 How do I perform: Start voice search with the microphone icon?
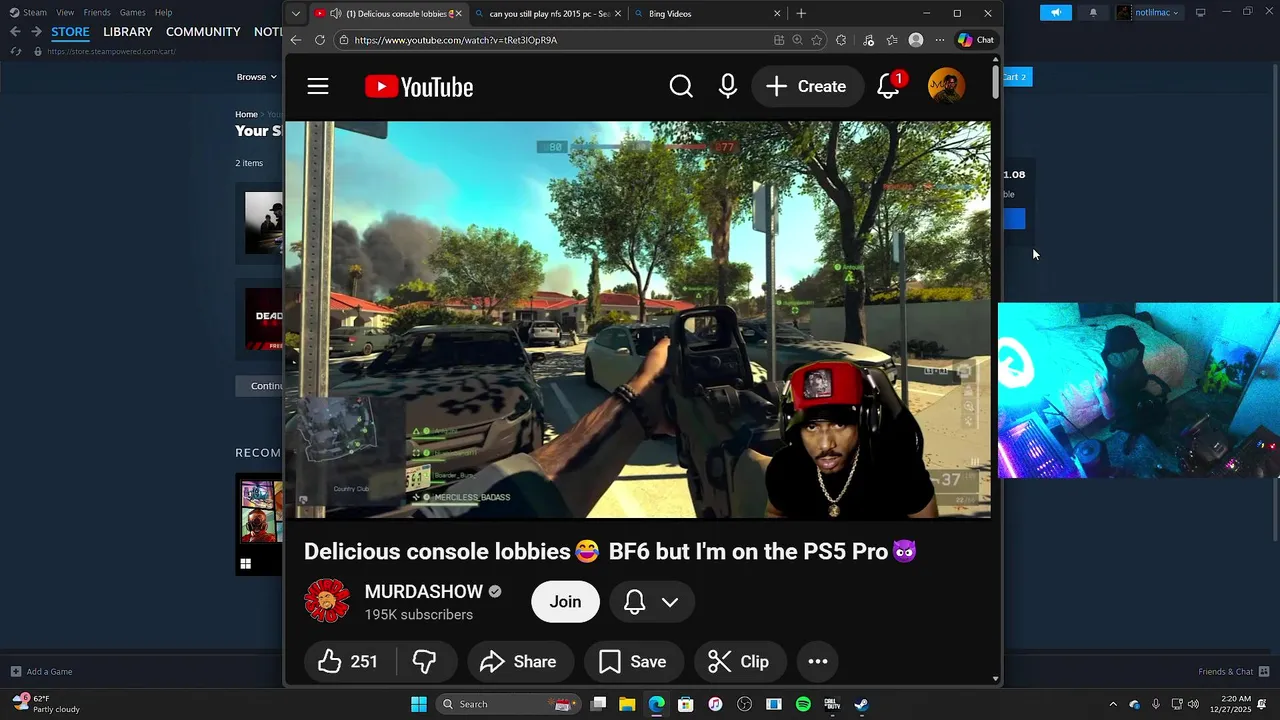tap(728, 87)
